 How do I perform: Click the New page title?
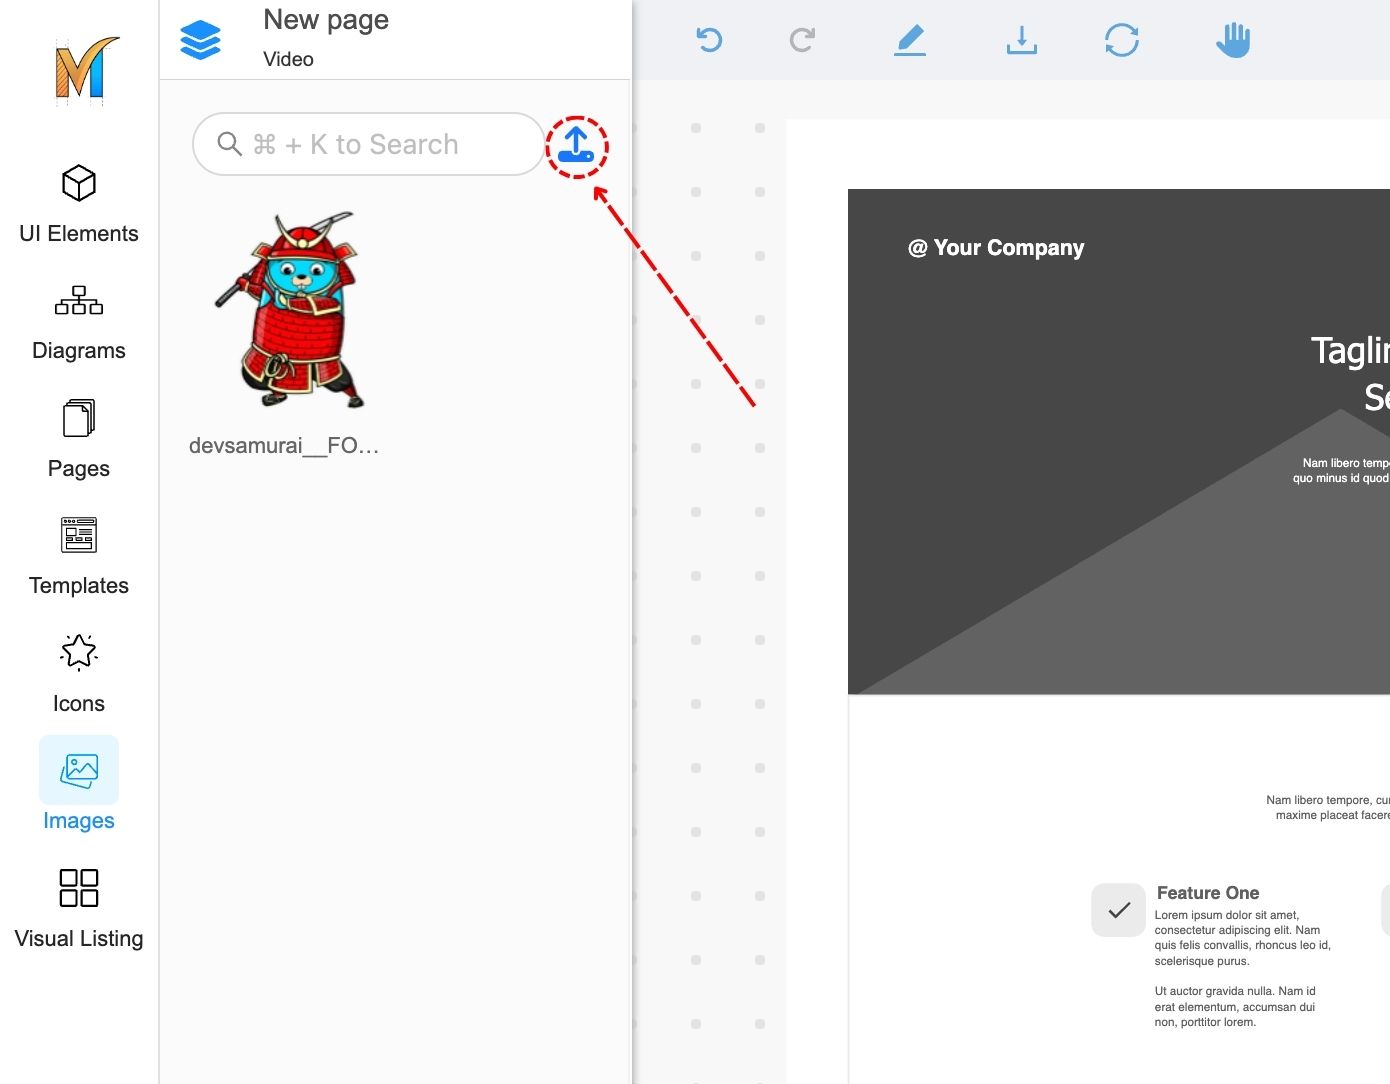pyautogui.click(x=326, y=20)
